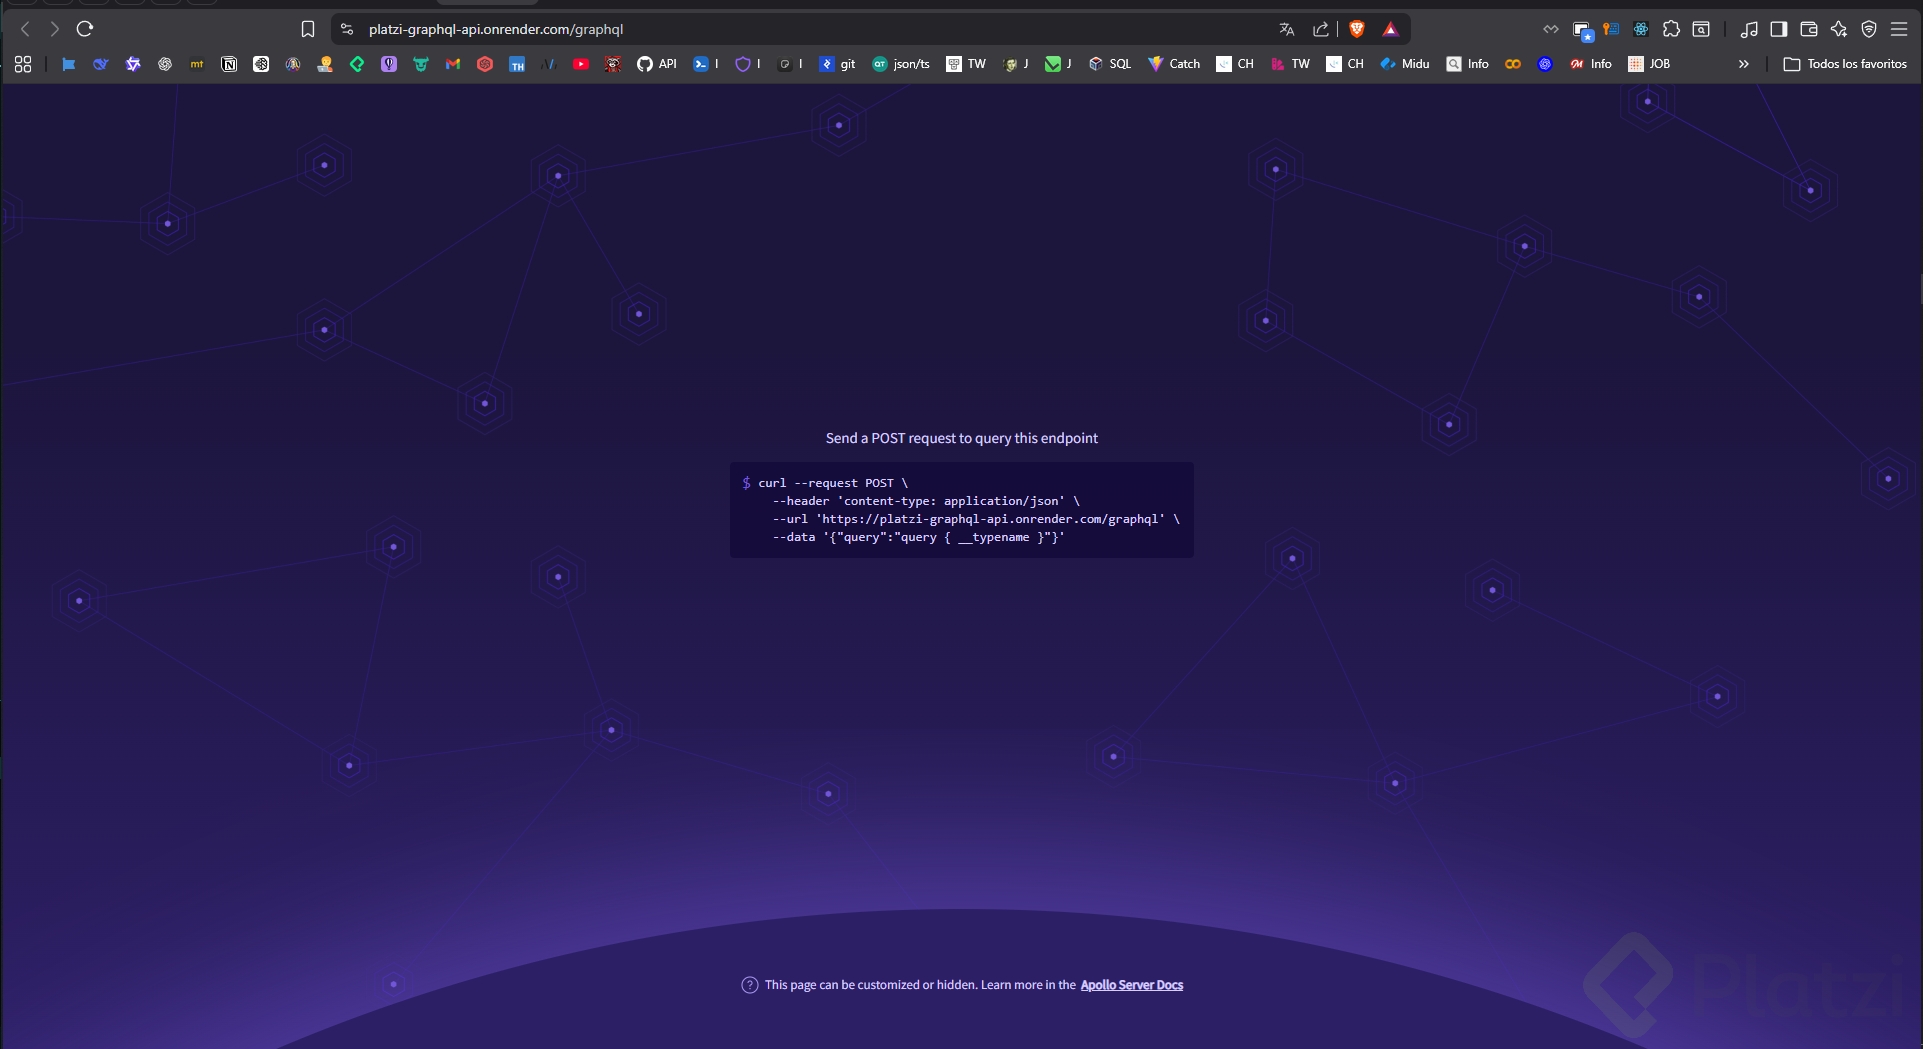Bookmark this page with the bookmark icon

pyautogui.click(x=308, y=29)
